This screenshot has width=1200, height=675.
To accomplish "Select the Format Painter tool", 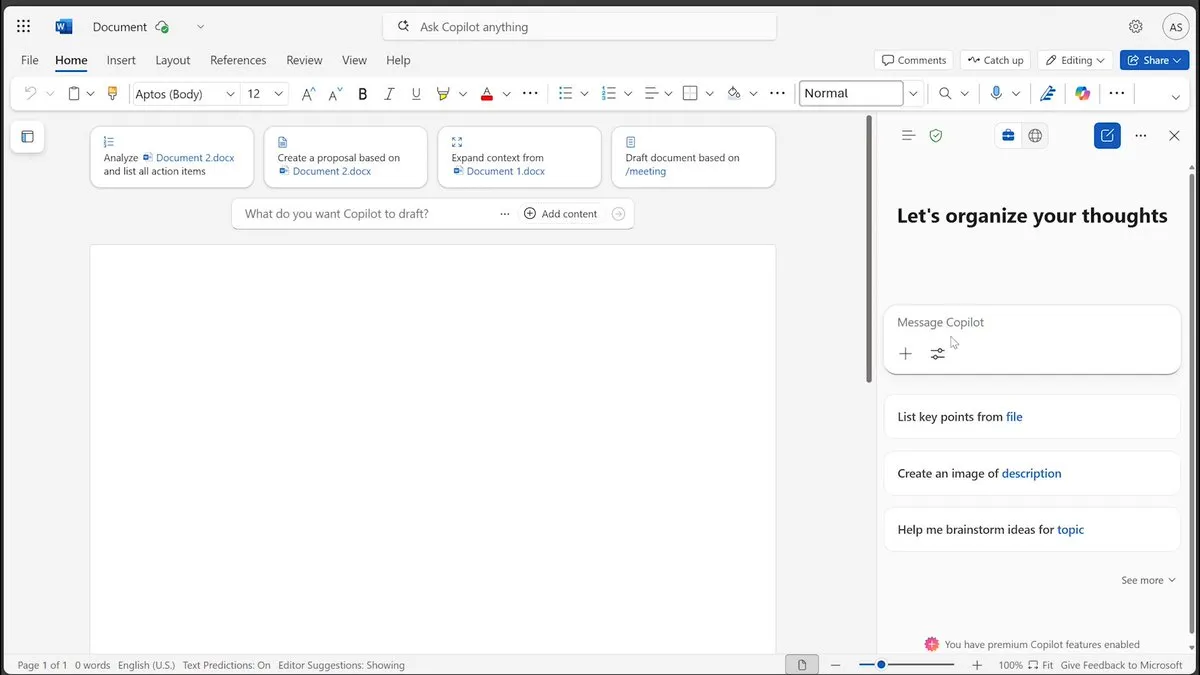I will 112,93.
